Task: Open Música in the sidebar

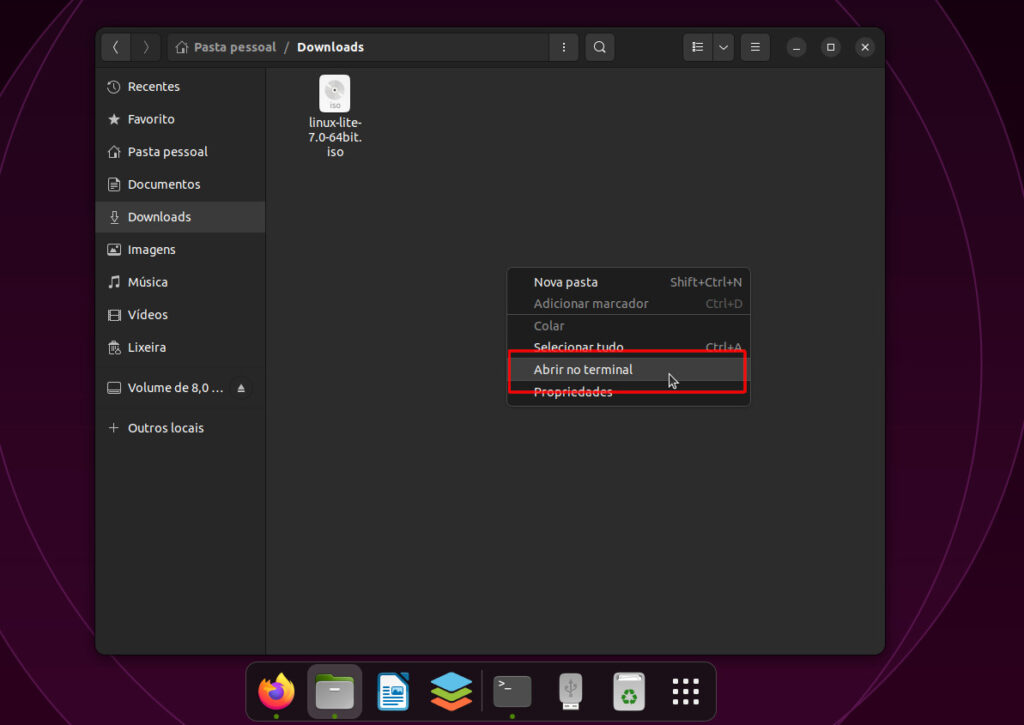Action: [180, 282]
